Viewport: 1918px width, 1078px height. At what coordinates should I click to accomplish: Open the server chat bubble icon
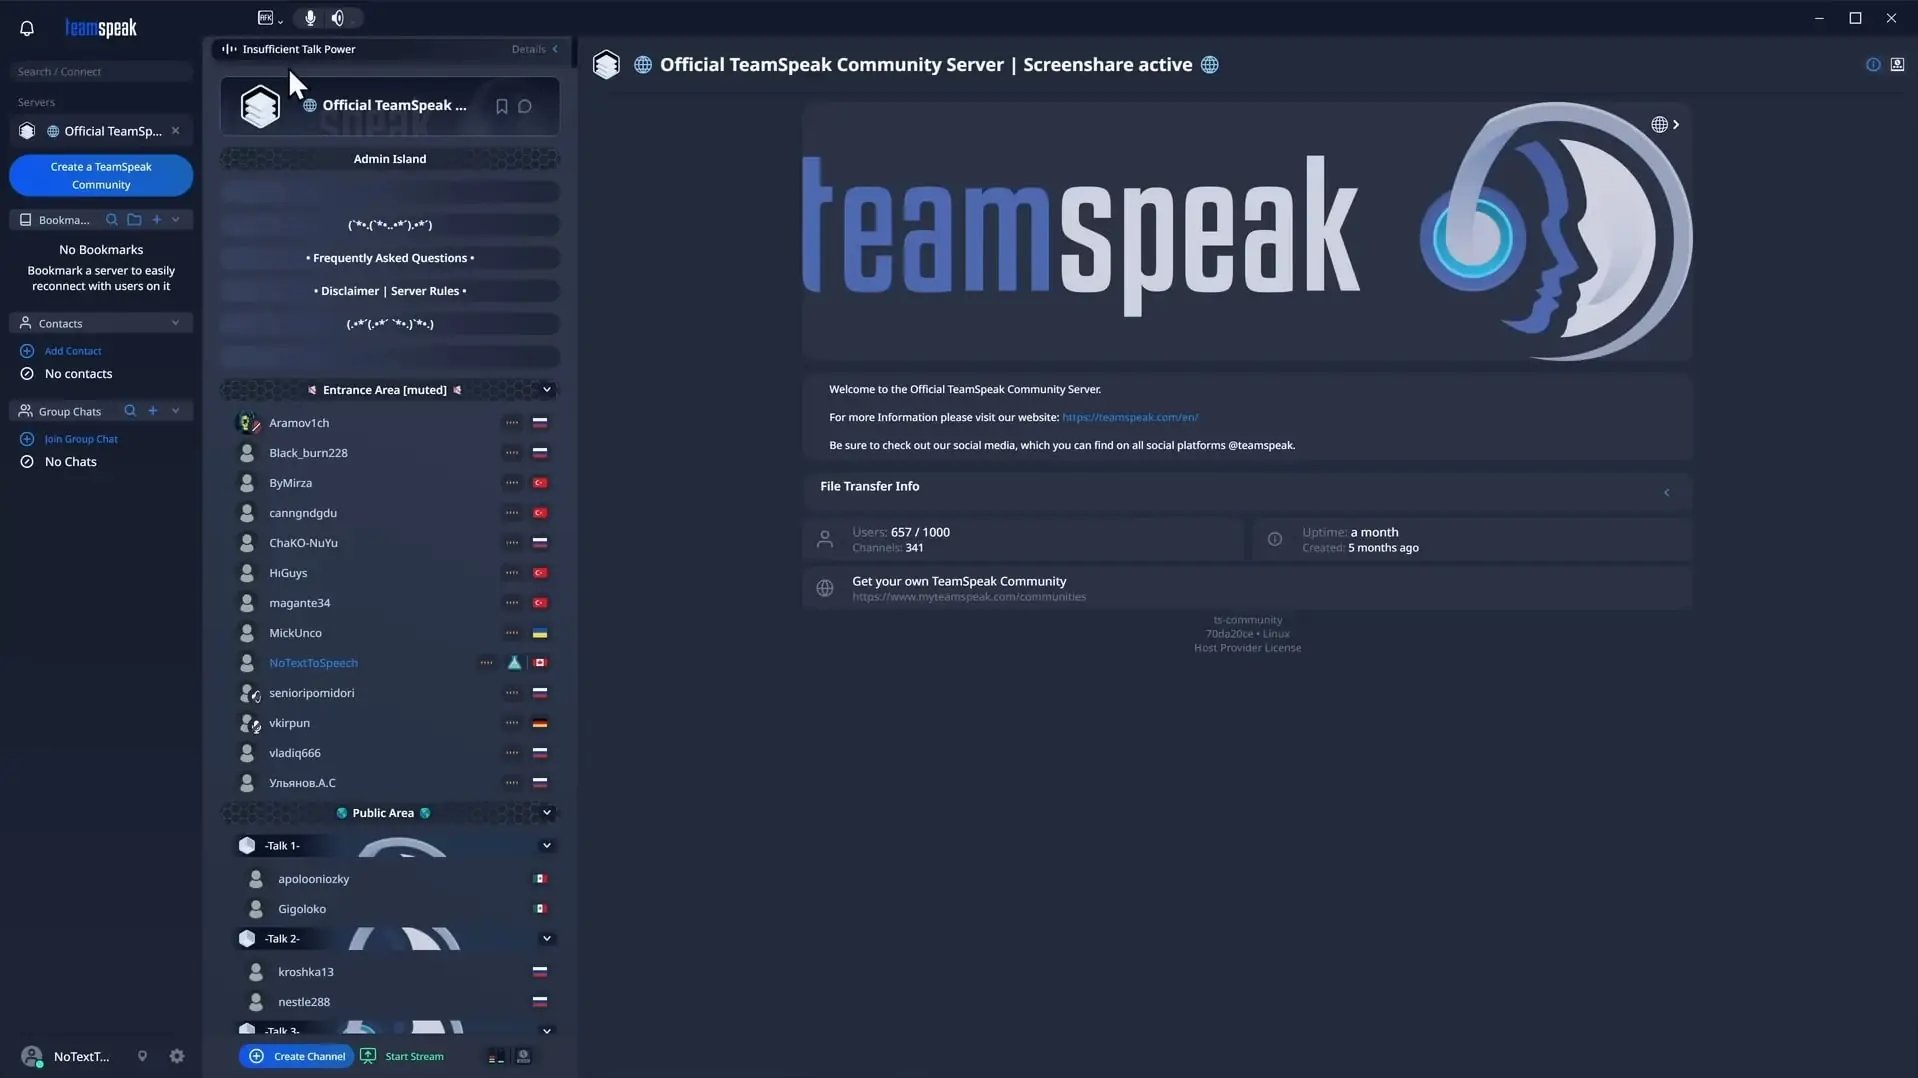(525, 106)
